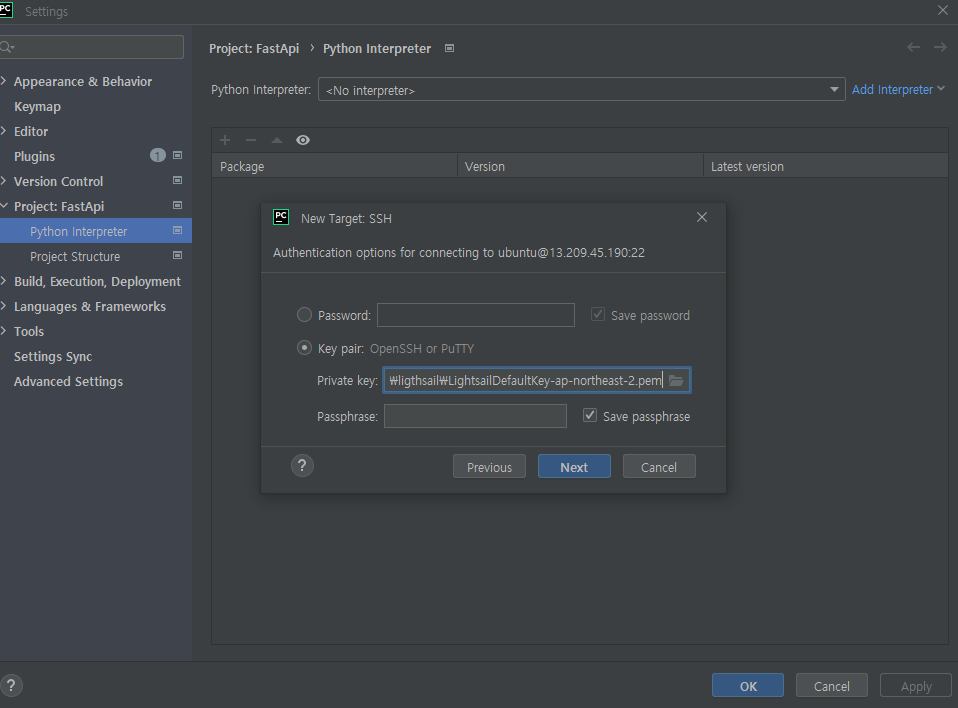
Task: Click the Version column header
Action: 580,166
